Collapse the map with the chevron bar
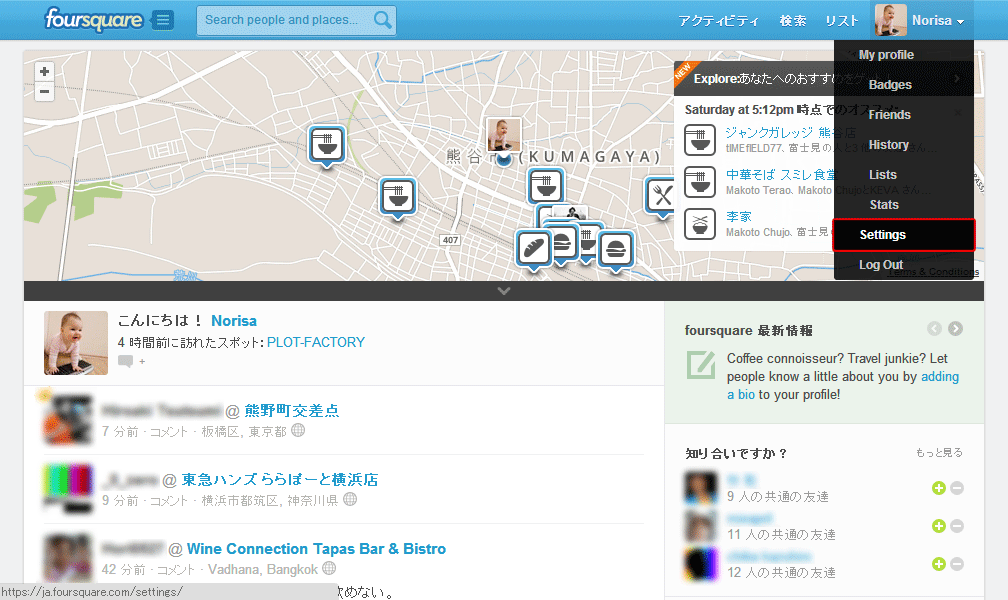1008x600 pixels. click(503, 291)
